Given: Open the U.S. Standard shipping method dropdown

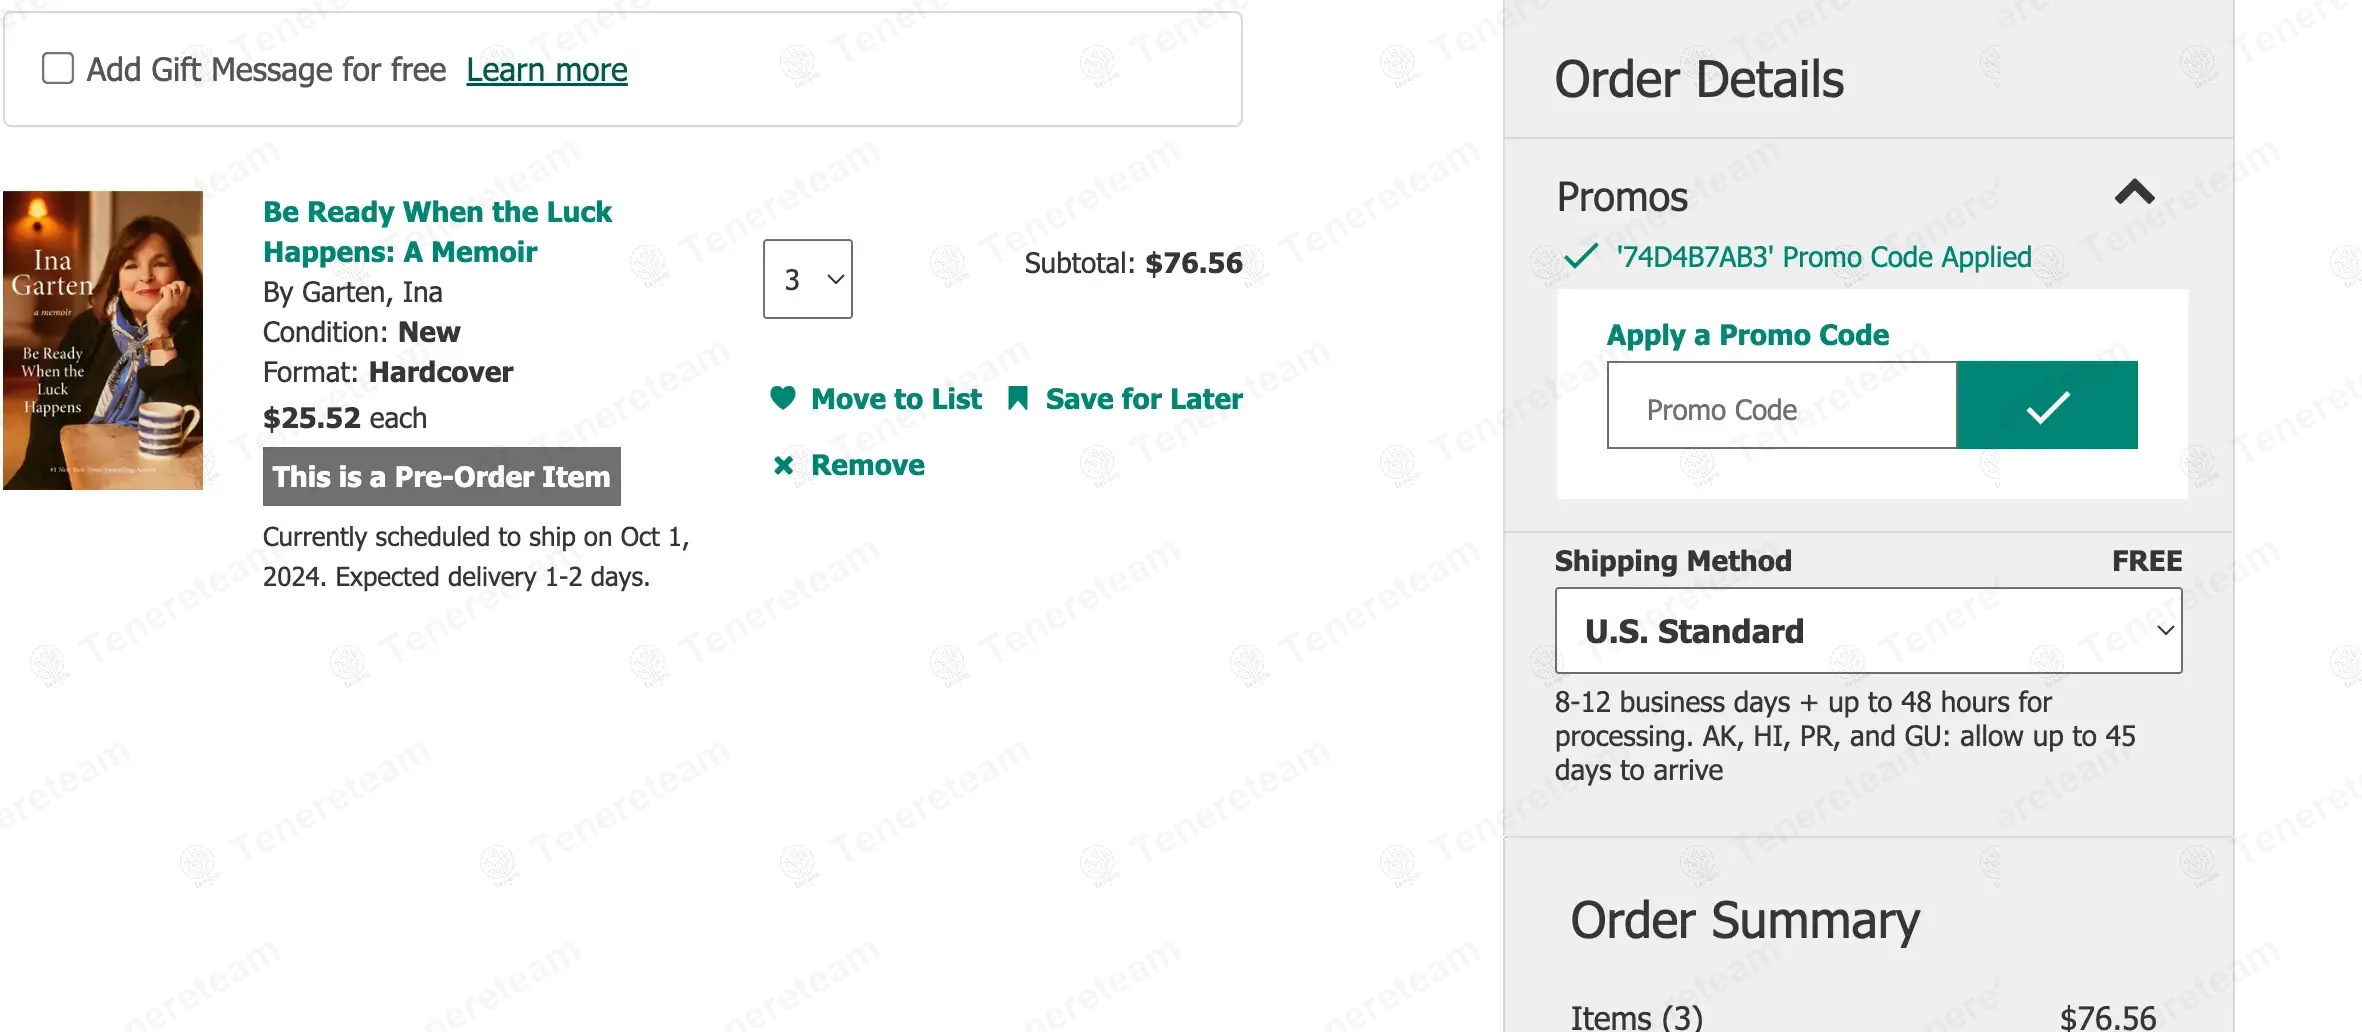Looking at the screenshot, I should pyautogui.click(x=1867, y=631).
